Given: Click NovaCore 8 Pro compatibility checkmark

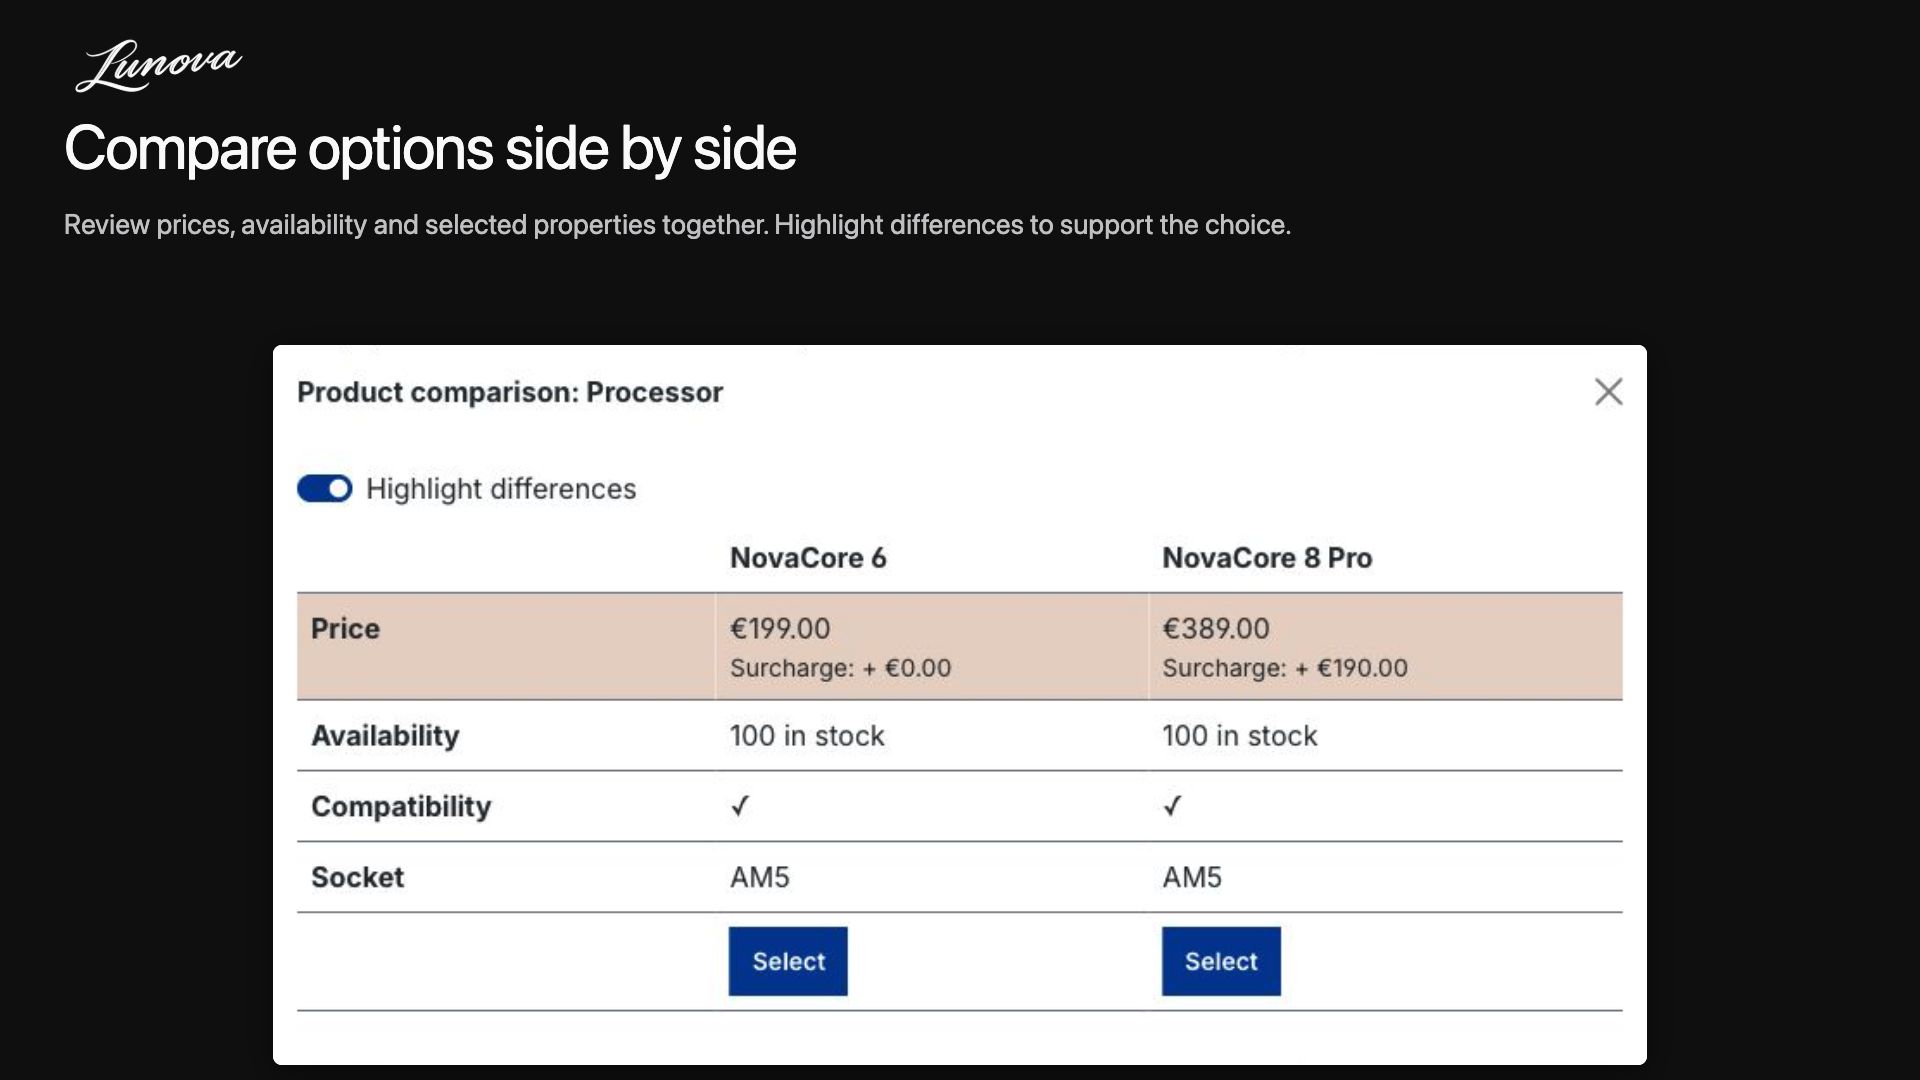Looking at the screenshot, I should [1173, 806].
